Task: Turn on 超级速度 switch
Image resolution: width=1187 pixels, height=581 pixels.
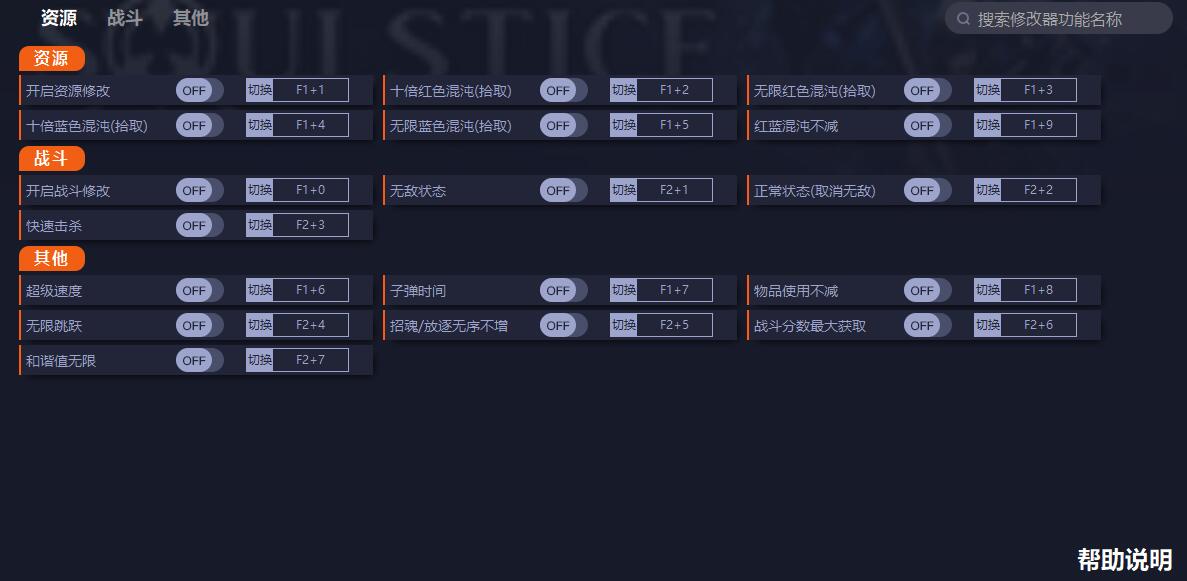Action: 200,290
